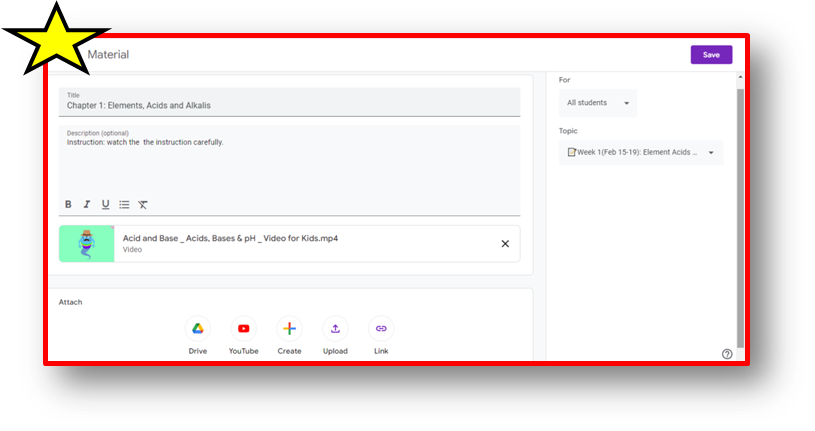Open the help question mark icon
The height and width of the screenshot is (431, 815).
point(727,354)
